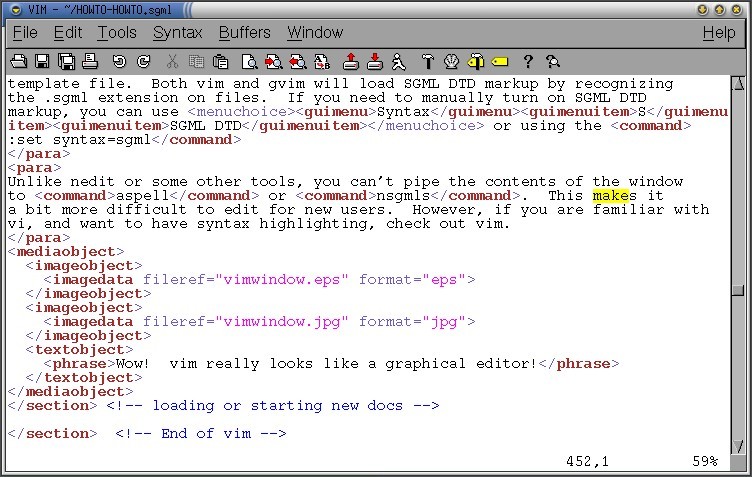Open the File menu
The height and width of the screenshot is (477, 752).
[x=25, y=33]
